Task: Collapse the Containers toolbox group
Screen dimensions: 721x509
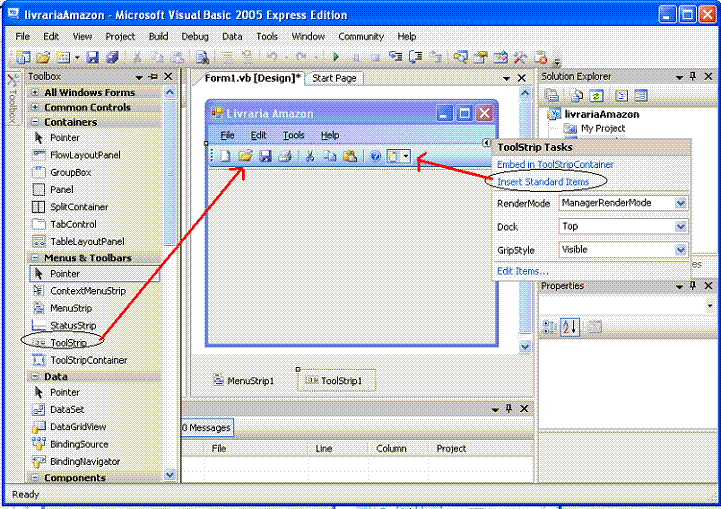Action: point(35,122)
